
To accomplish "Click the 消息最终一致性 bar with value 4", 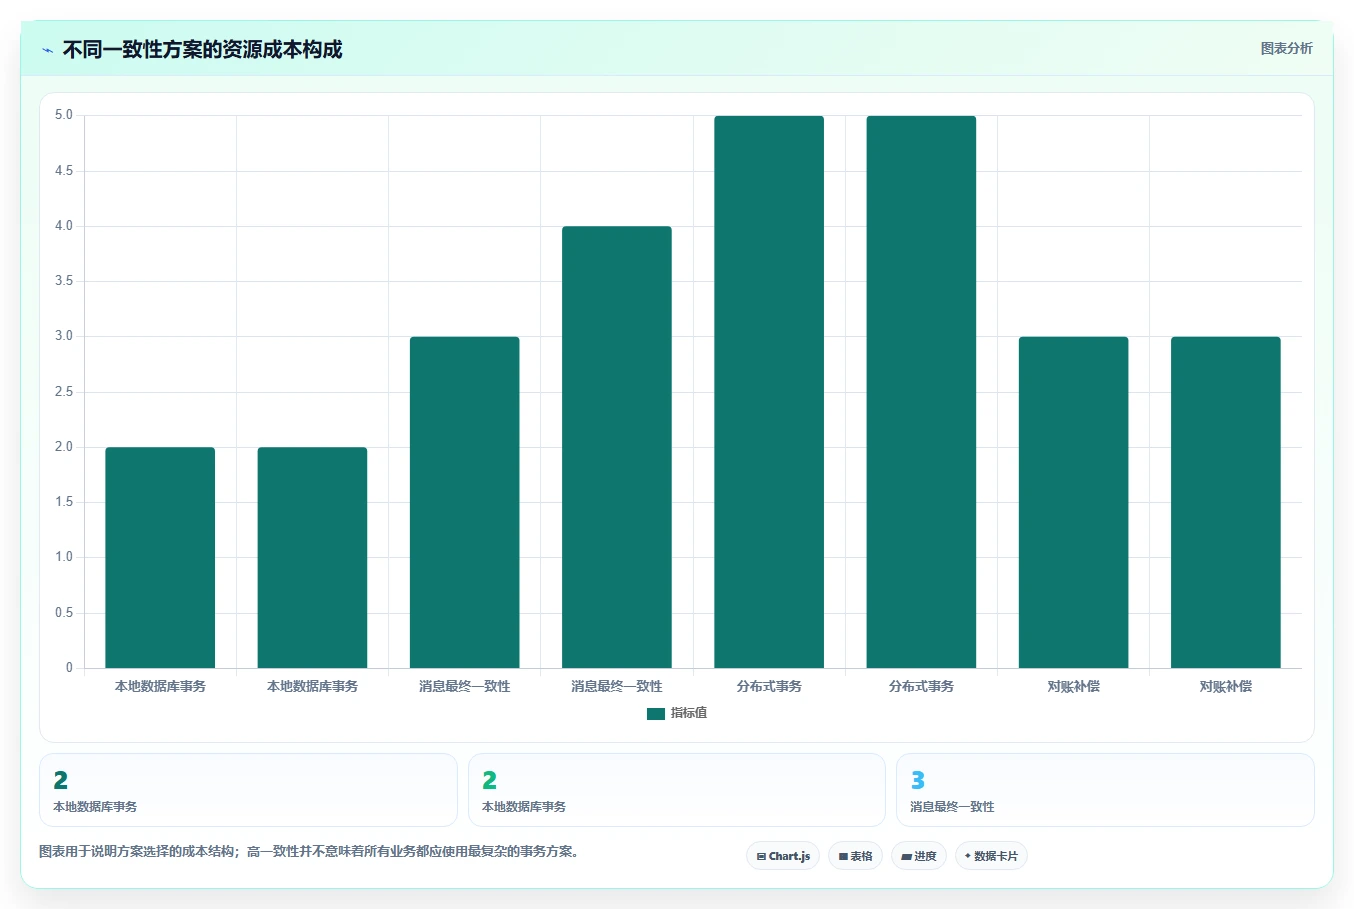I will click(617, 447).
